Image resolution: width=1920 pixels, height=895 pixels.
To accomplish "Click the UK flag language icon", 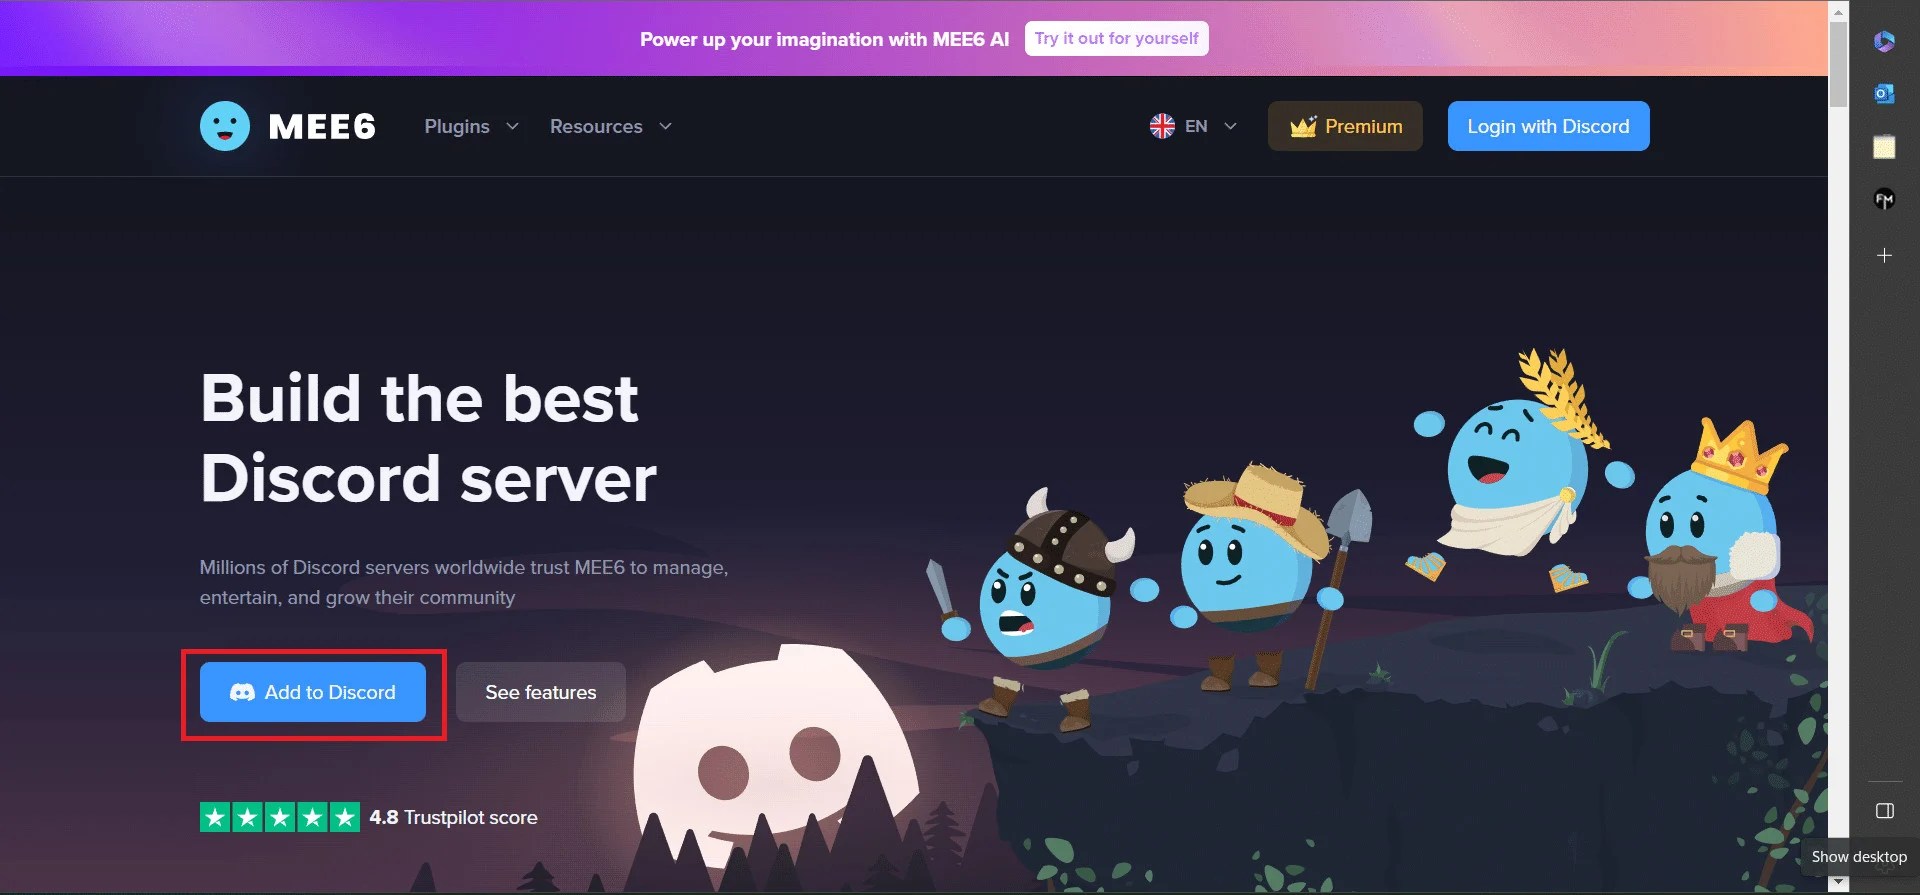I will (x=1162, y=126).
